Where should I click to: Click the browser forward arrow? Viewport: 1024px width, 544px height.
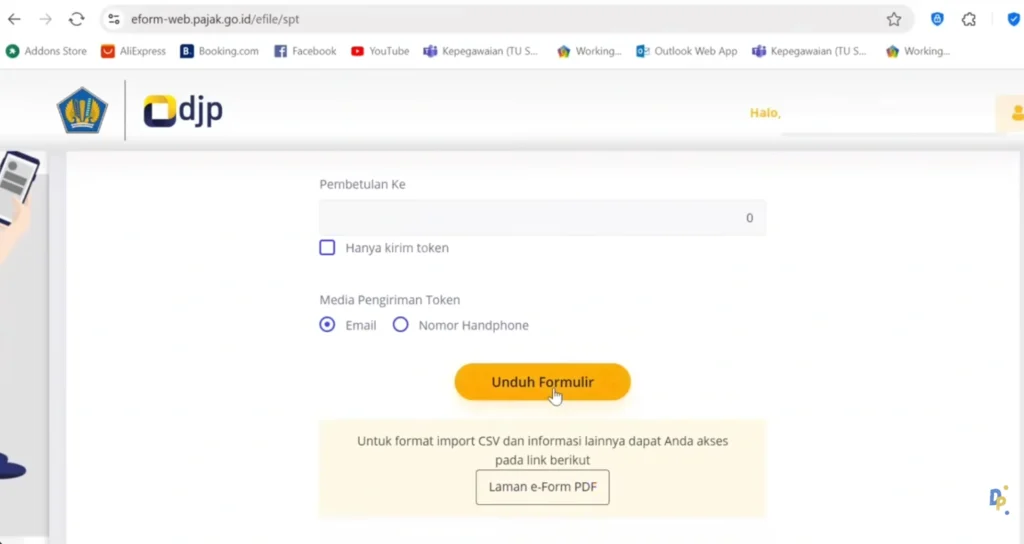click(x=45, y=19)
